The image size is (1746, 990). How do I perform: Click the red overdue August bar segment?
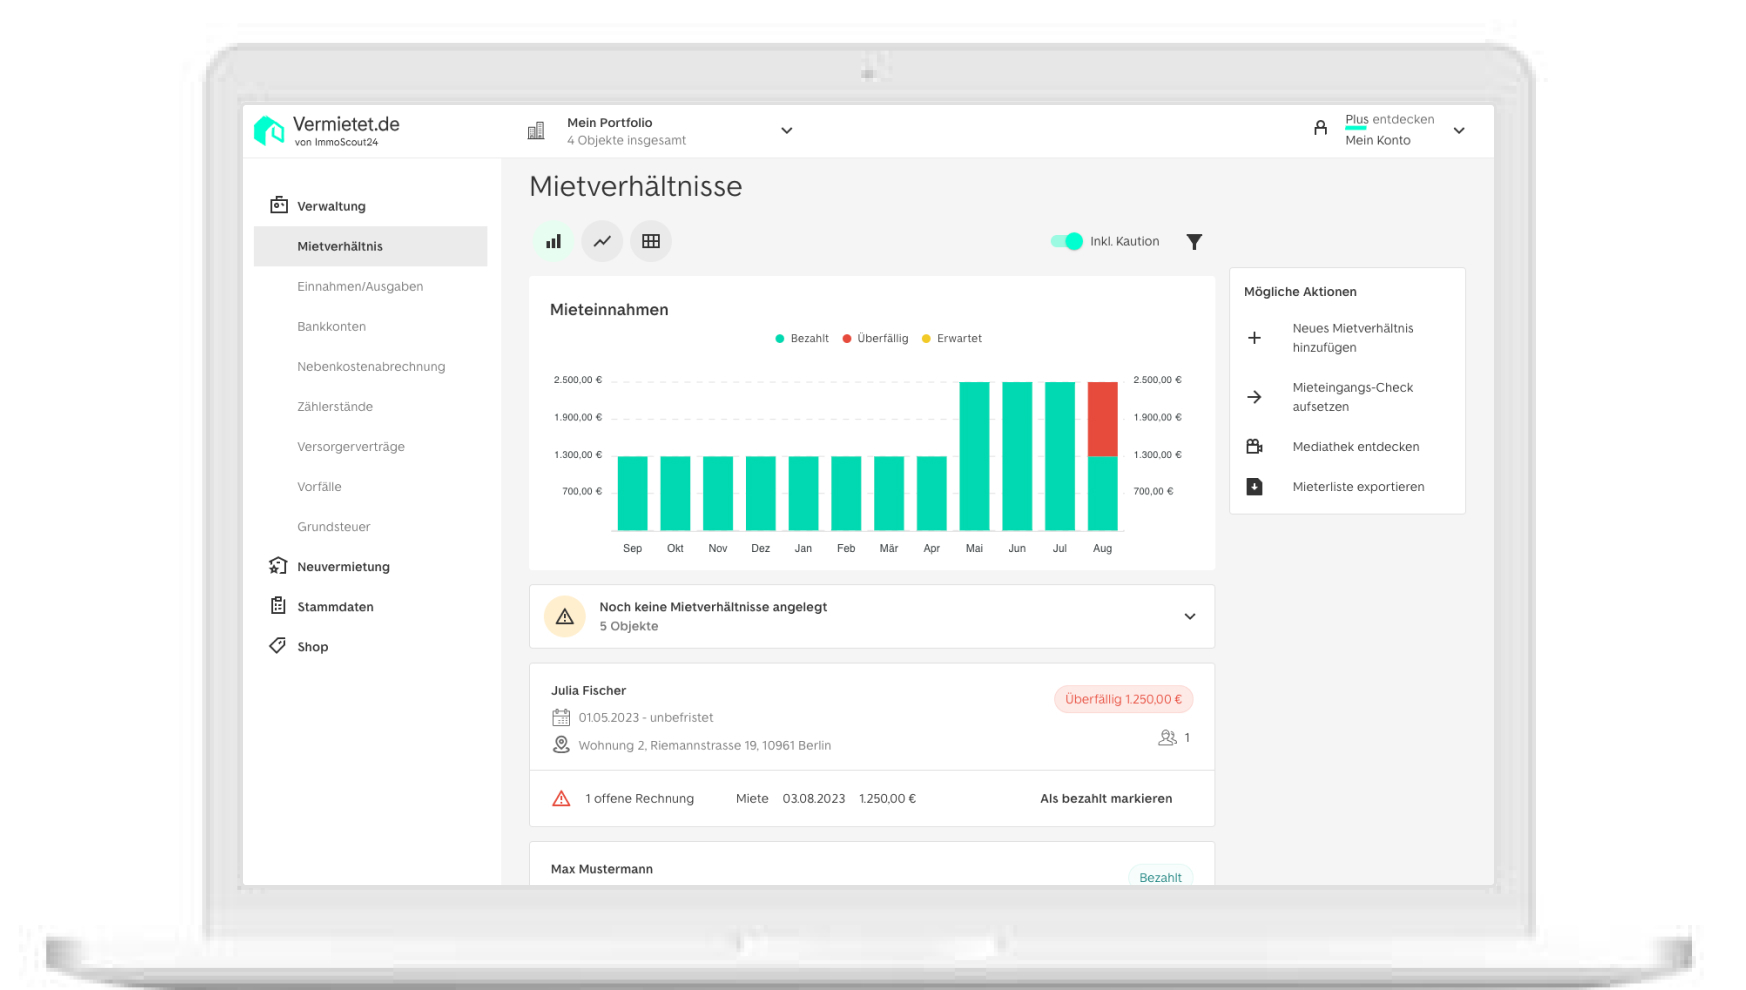tap(1102, 419)
